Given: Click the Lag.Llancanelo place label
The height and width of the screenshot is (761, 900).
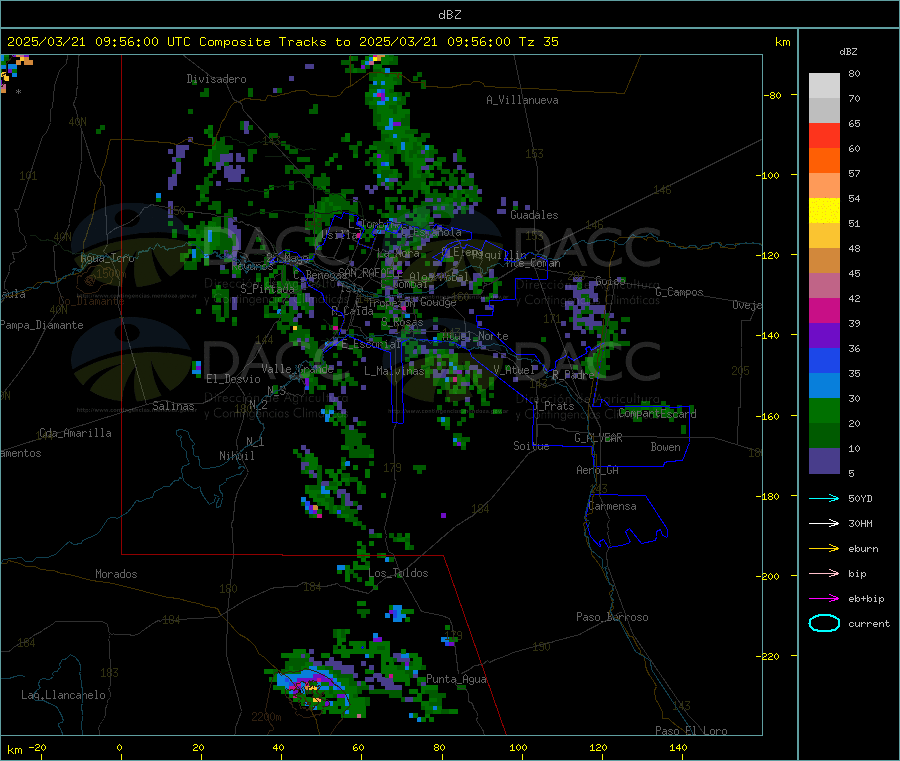Looking at the screenshot, I should (63, 695).
